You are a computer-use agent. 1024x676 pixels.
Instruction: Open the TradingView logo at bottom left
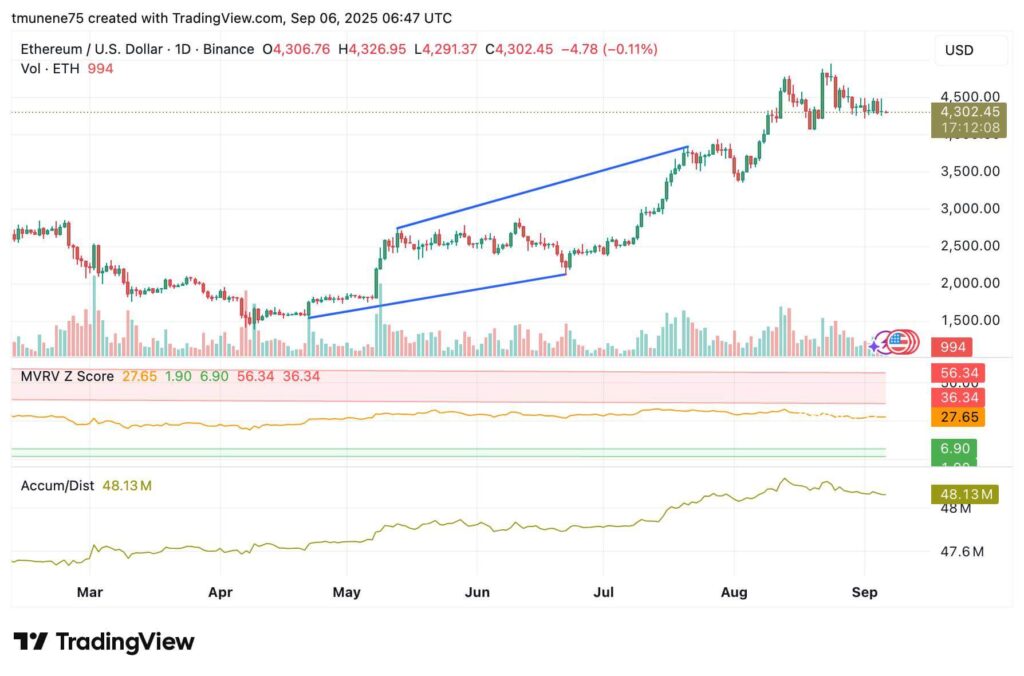coord(103,641)
